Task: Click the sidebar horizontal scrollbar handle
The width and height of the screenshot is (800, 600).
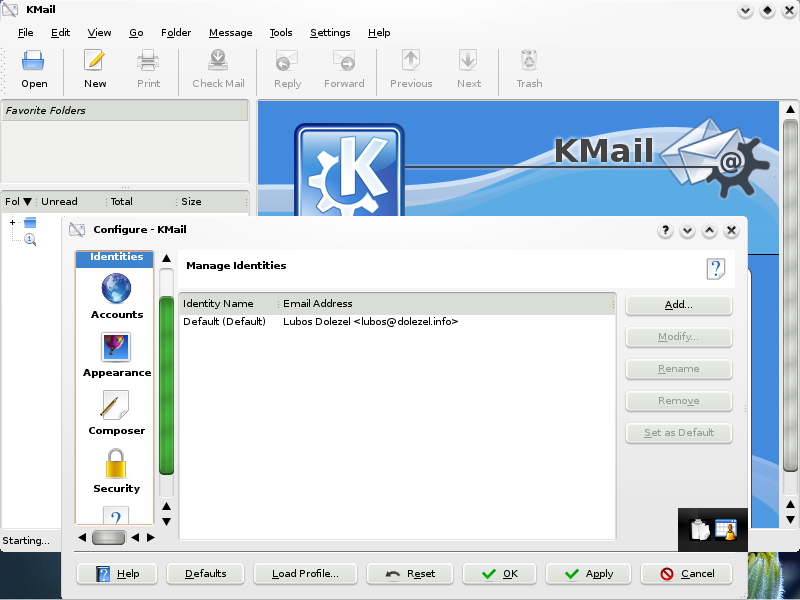Action: click(x=109, y=537)
